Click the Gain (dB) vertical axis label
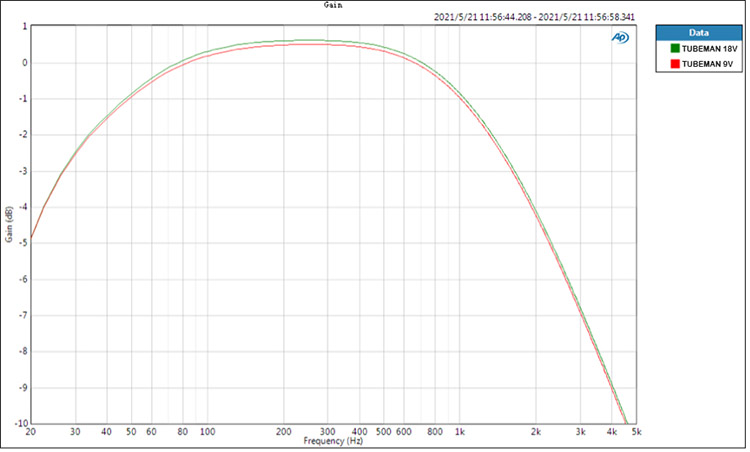This screenshot has height=452, width=750. coord(9,225)
